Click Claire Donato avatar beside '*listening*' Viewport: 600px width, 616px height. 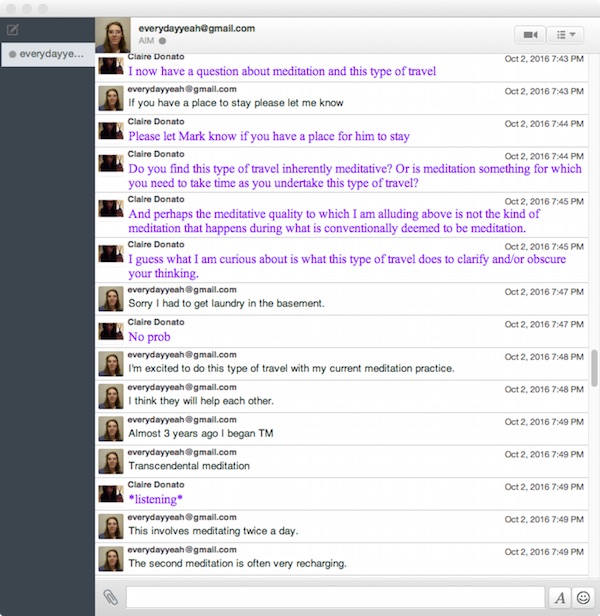tap(111, 494)
